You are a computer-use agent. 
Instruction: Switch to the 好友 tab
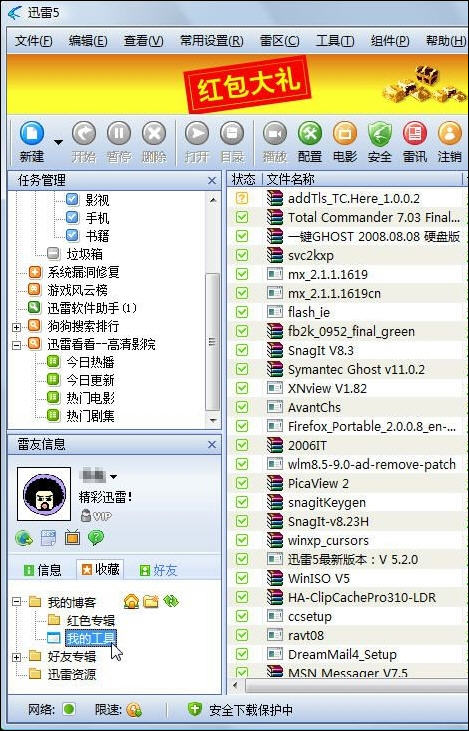(158, 570)
